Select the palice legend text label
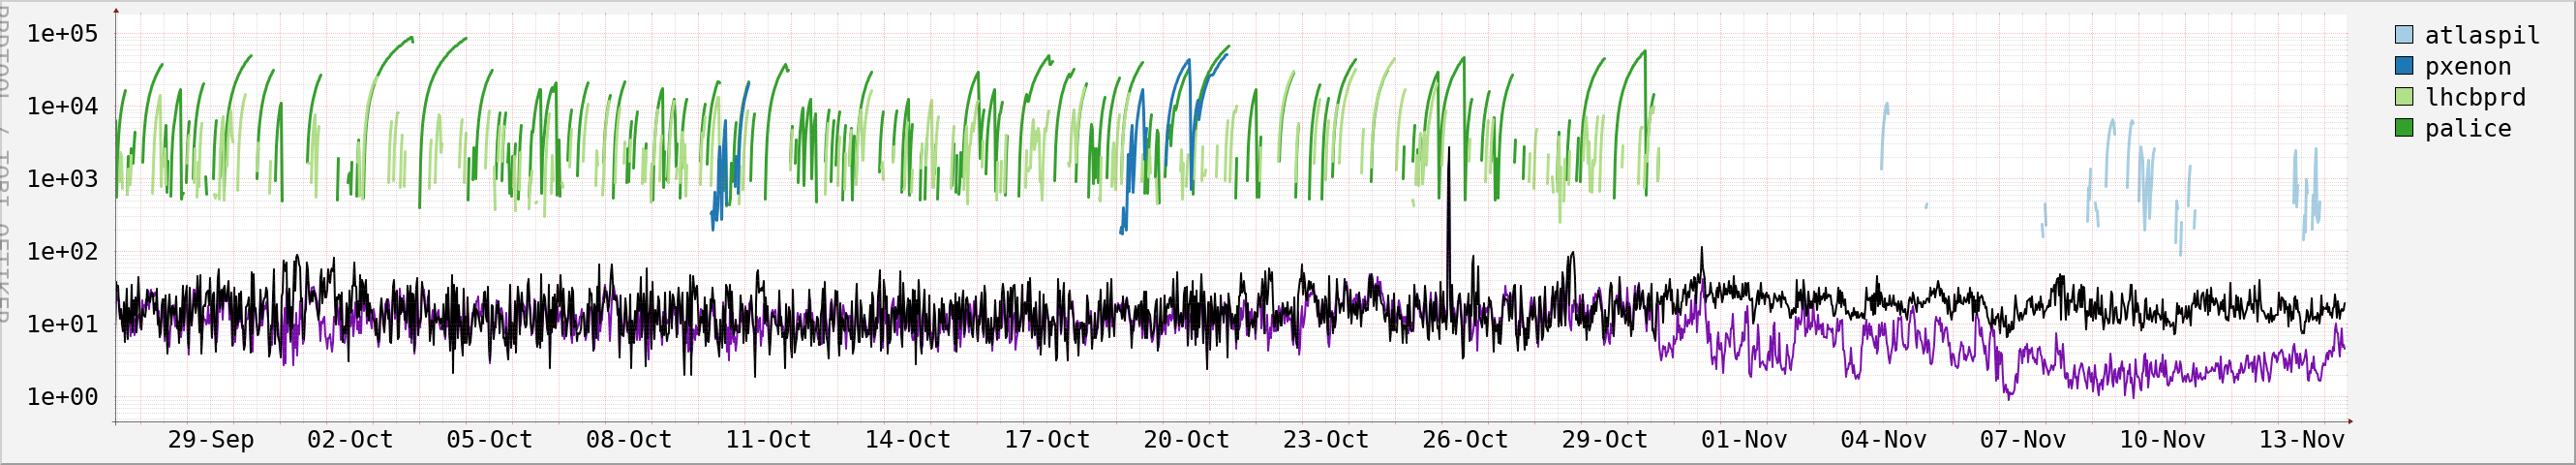Image resolution: width=2576 pixels, height=465 pixels. point(2467,128)
